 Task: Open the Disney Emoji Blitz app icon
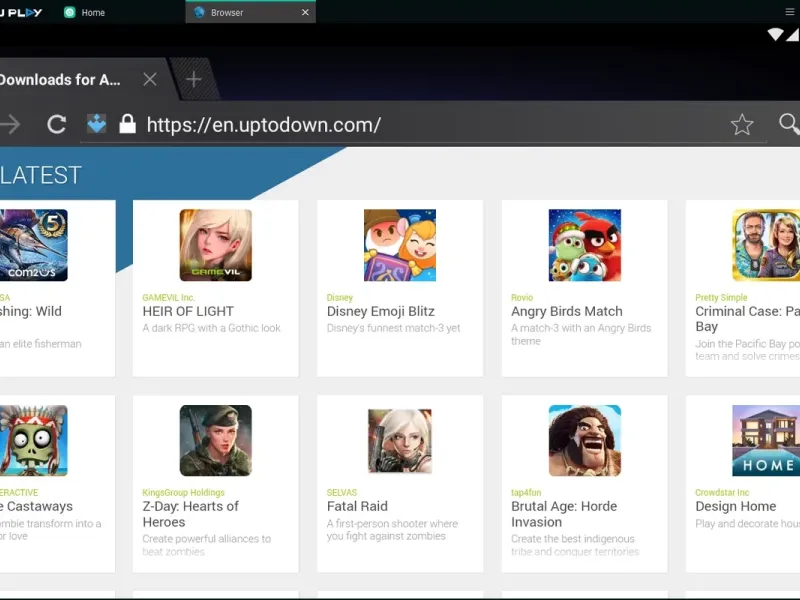400,245
